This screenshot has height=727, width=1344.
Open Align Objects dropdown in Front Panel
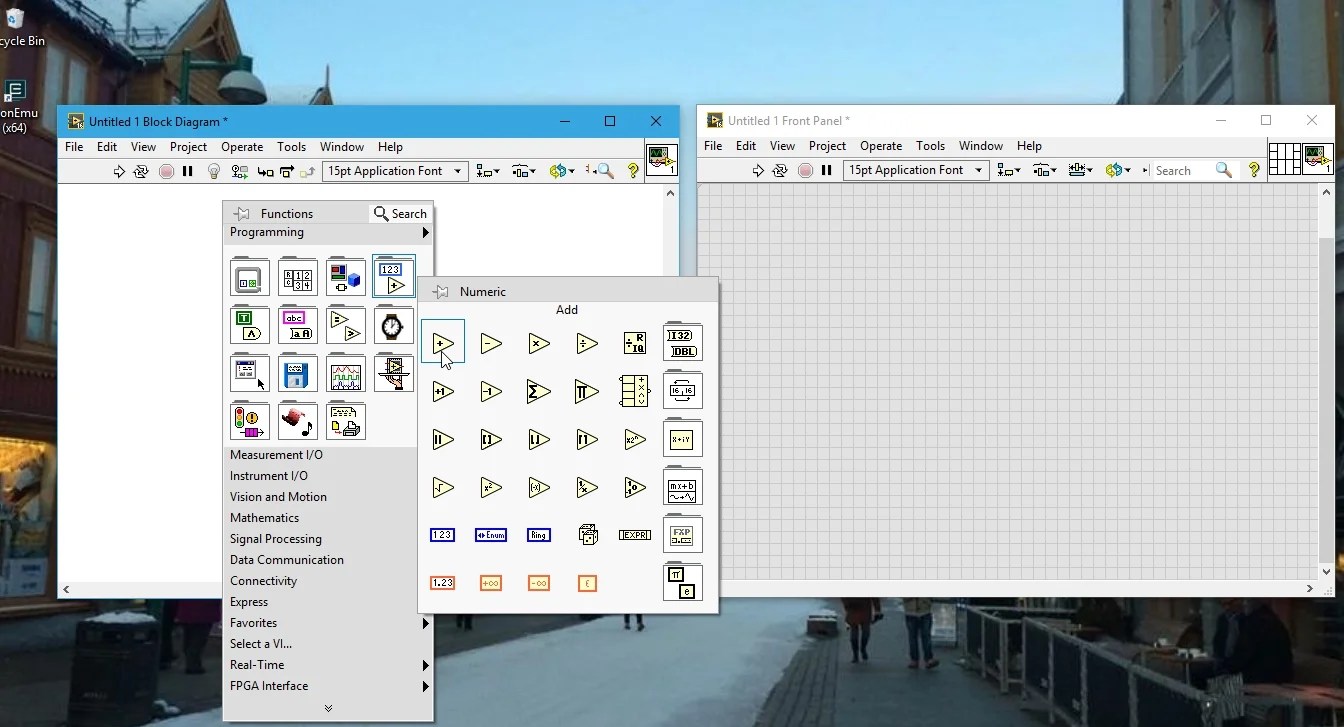pos(1009,171)
